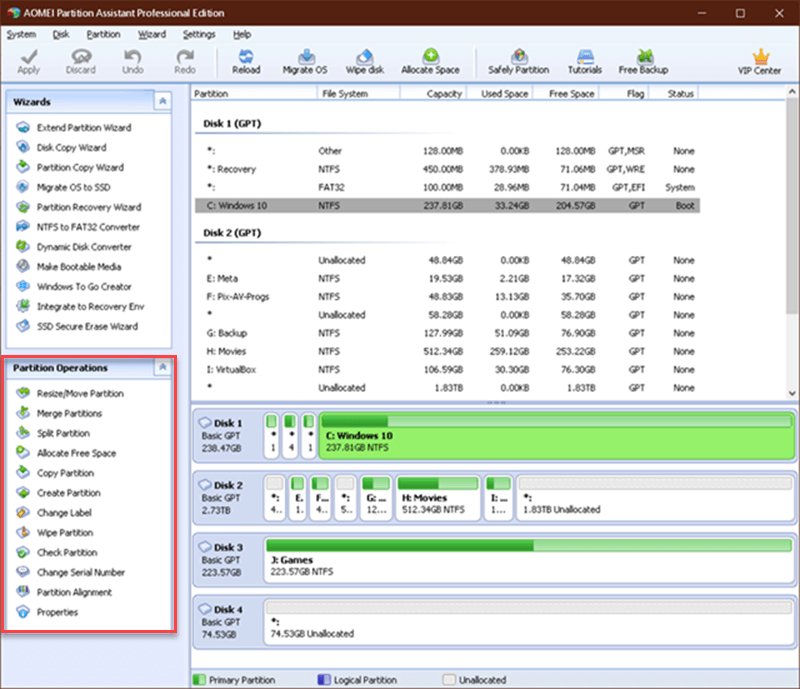
Task: Click the Redo arrow icon
Action: [185, 56]
